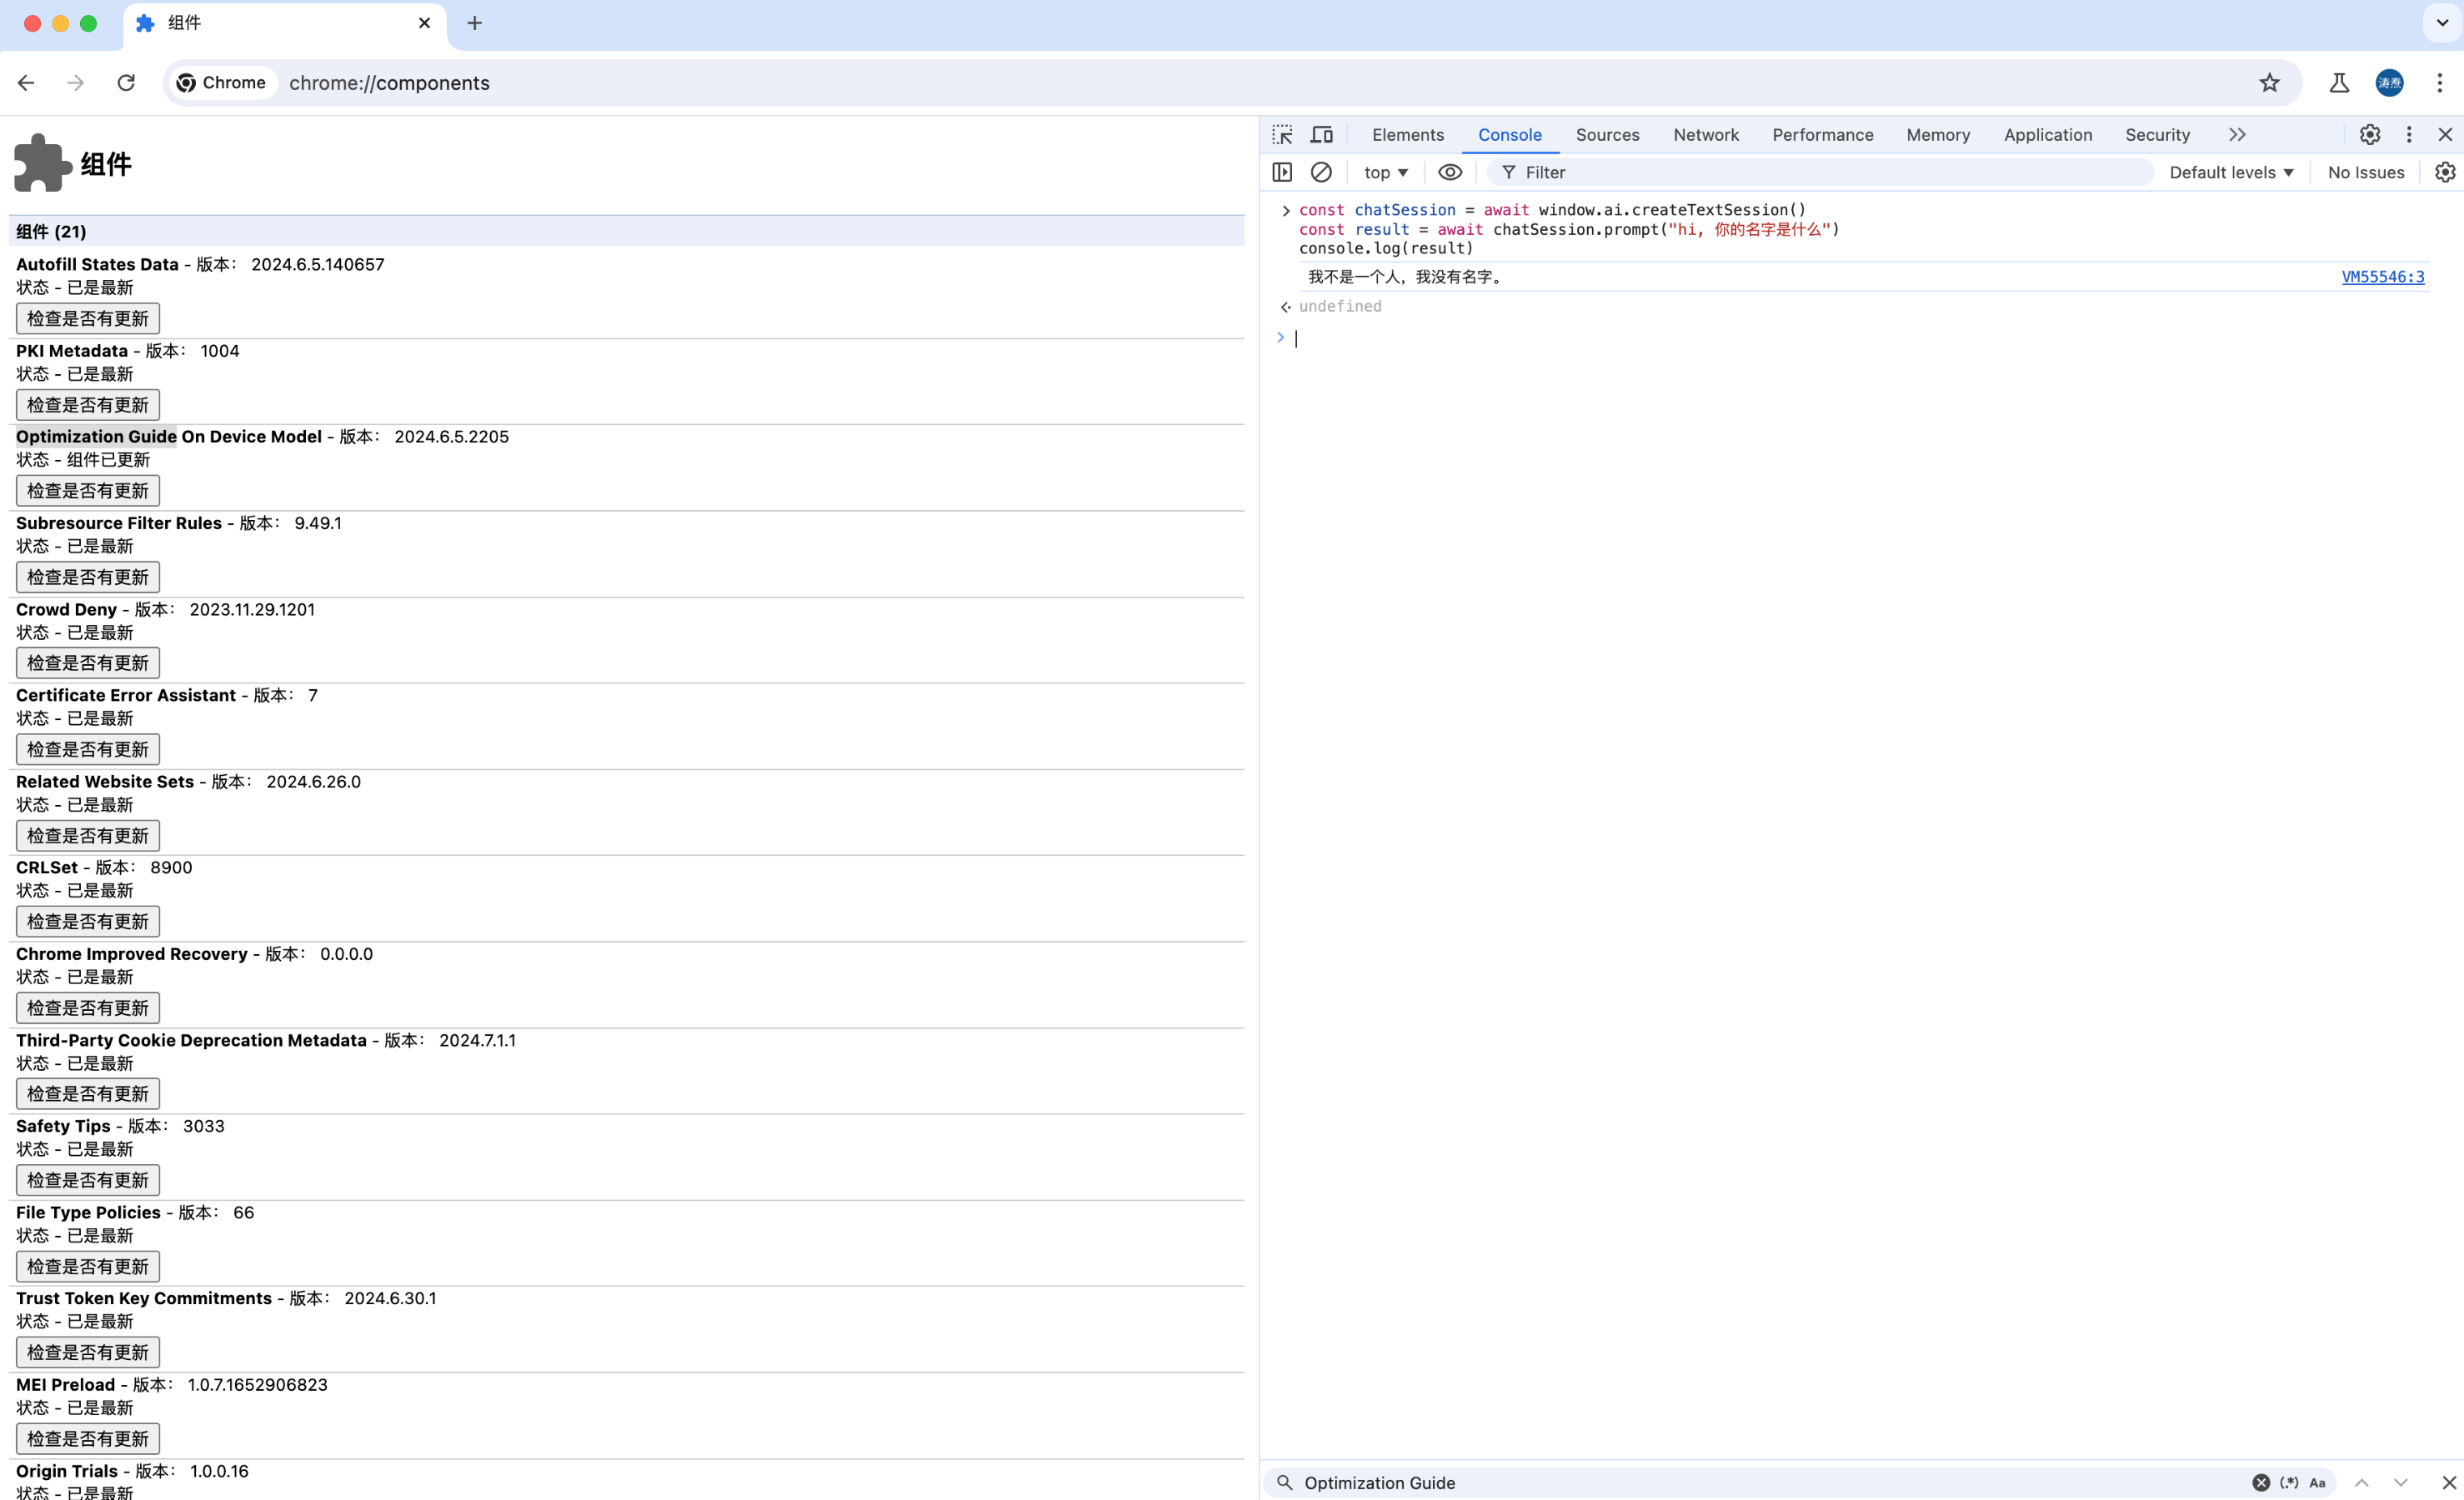Open the Network tab
The height and width of the screenshot is (1500, 2464).
click(1705, 135)
